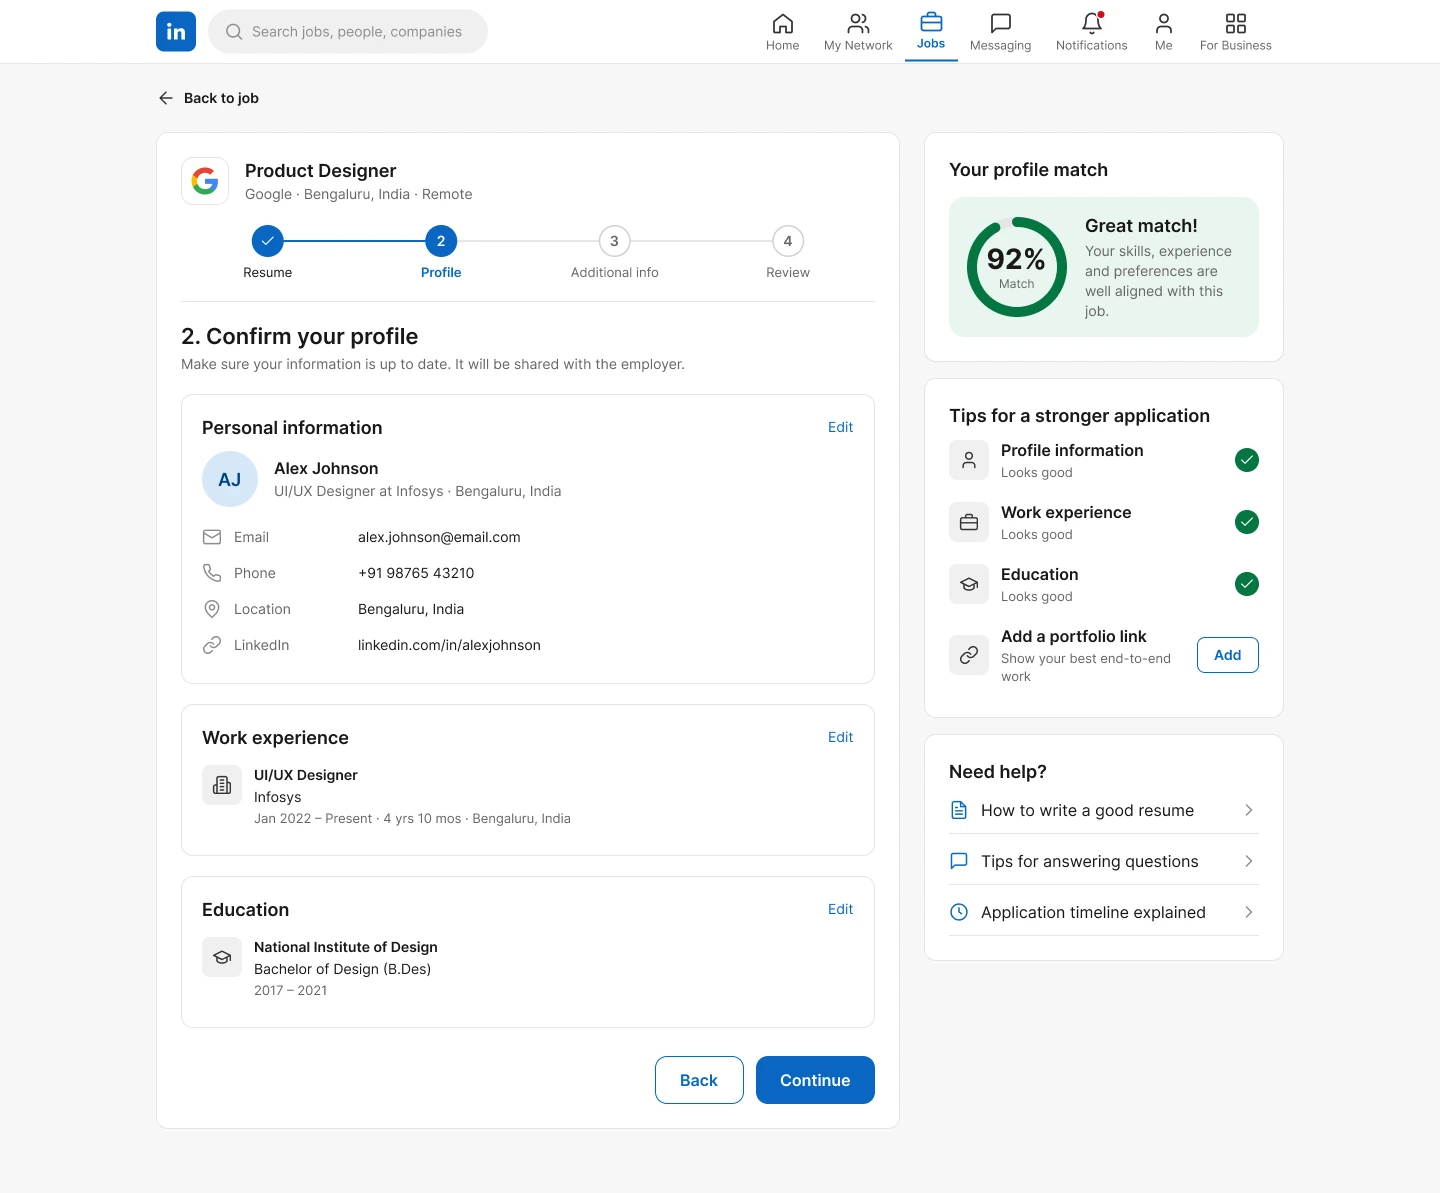
Task: Click the Profile information person icon
Action: pyautogui.click(x=969, y=460)
